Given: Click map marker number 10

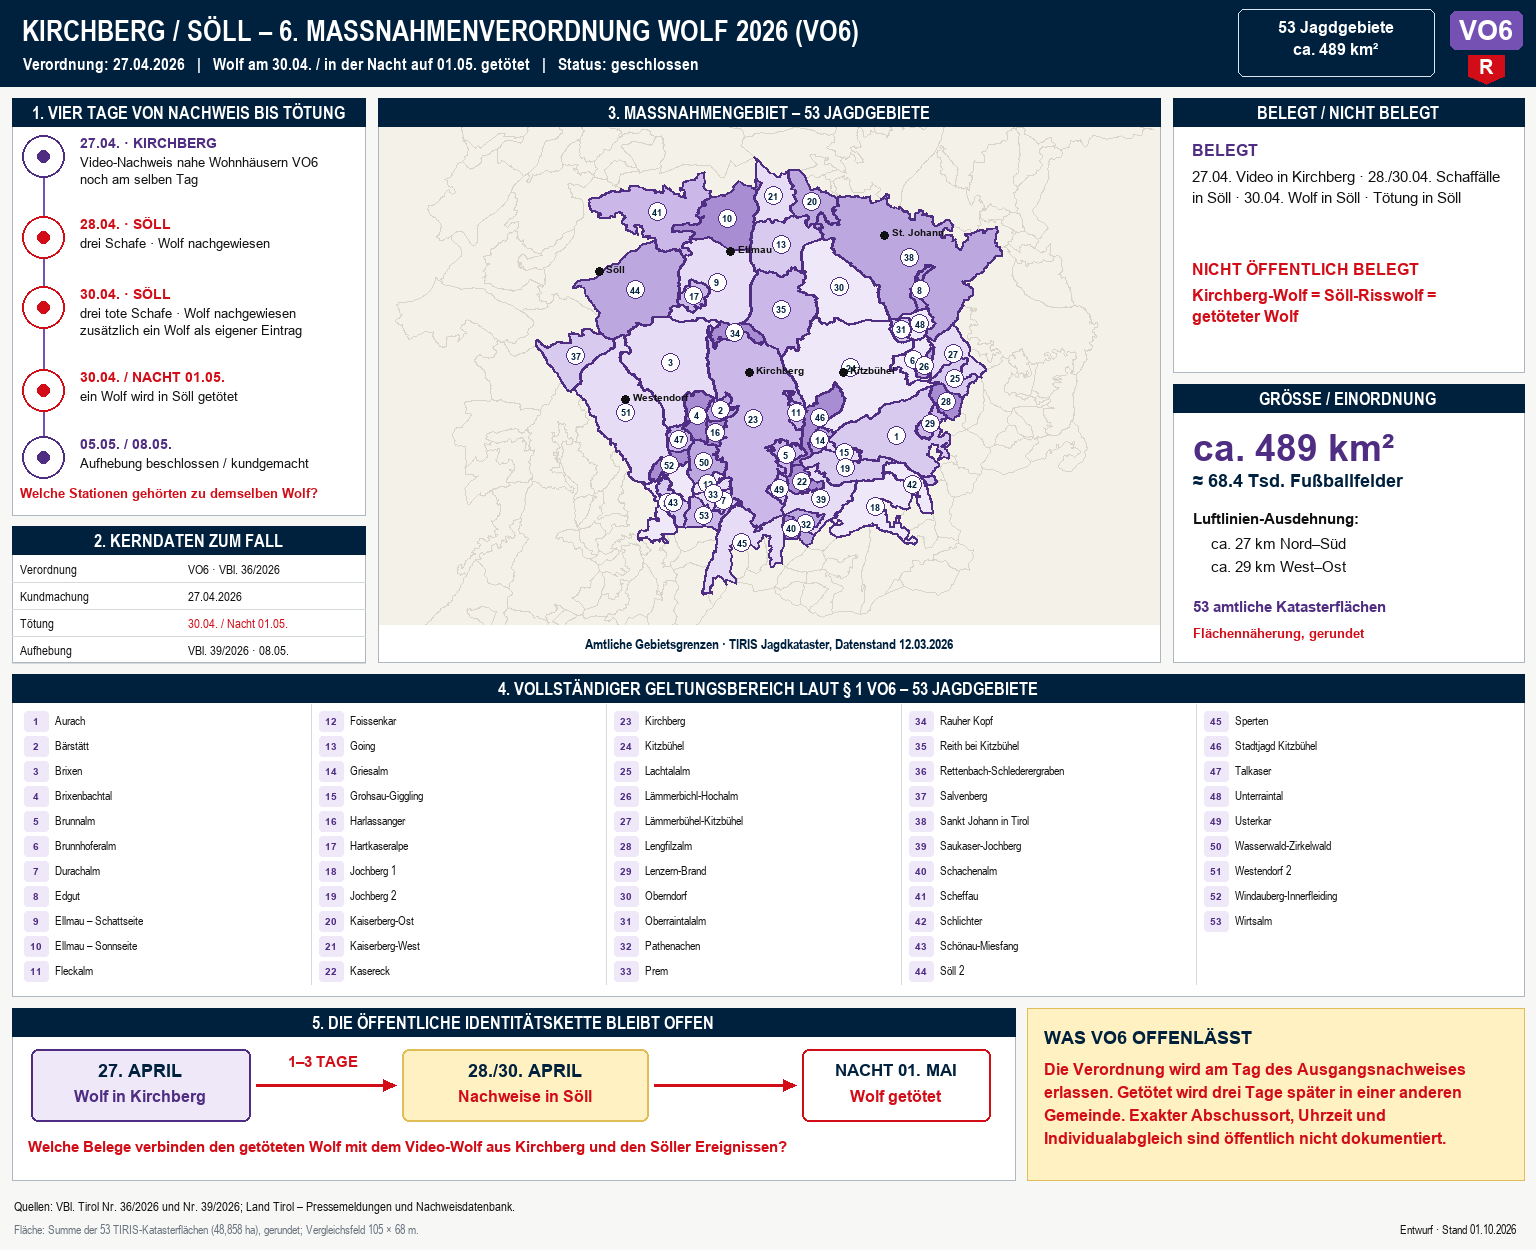Looking at the screenshot, I should (x=727, y=218).
